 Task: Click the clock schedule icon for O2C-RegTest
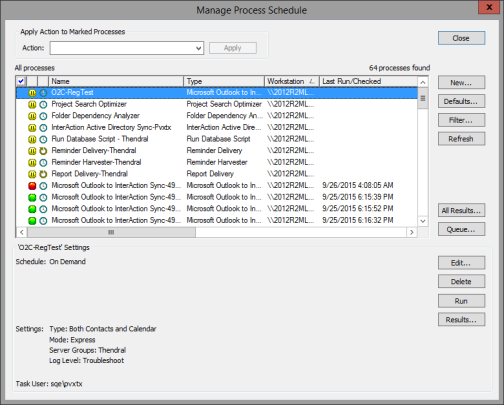(43, 93)
